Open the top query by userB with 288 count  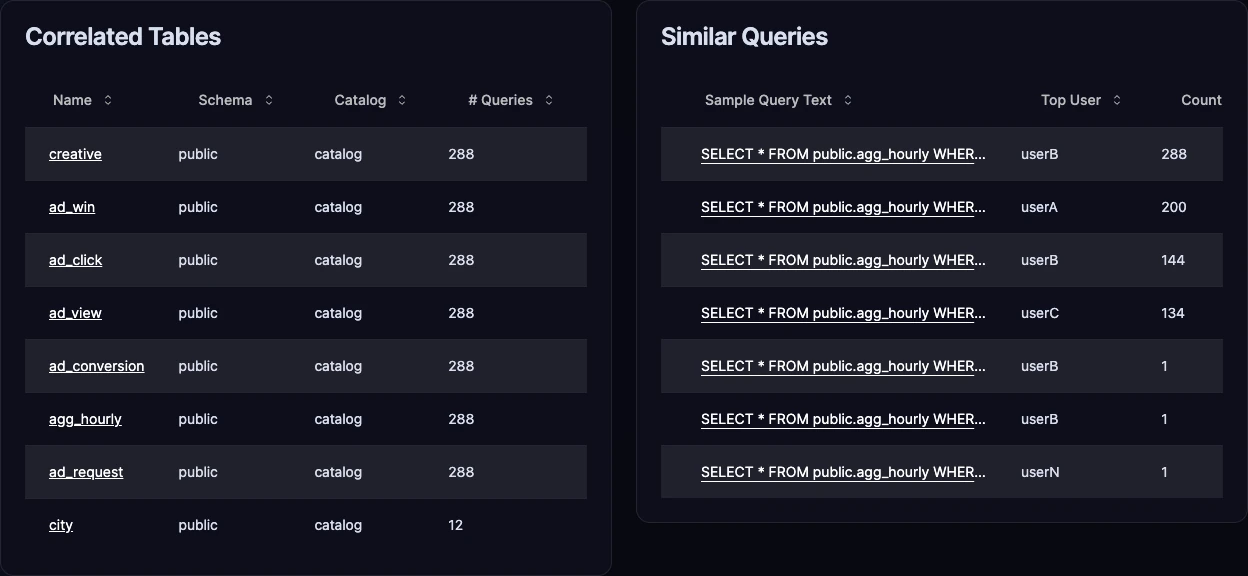pyautogui.click(x=843, y=154)
